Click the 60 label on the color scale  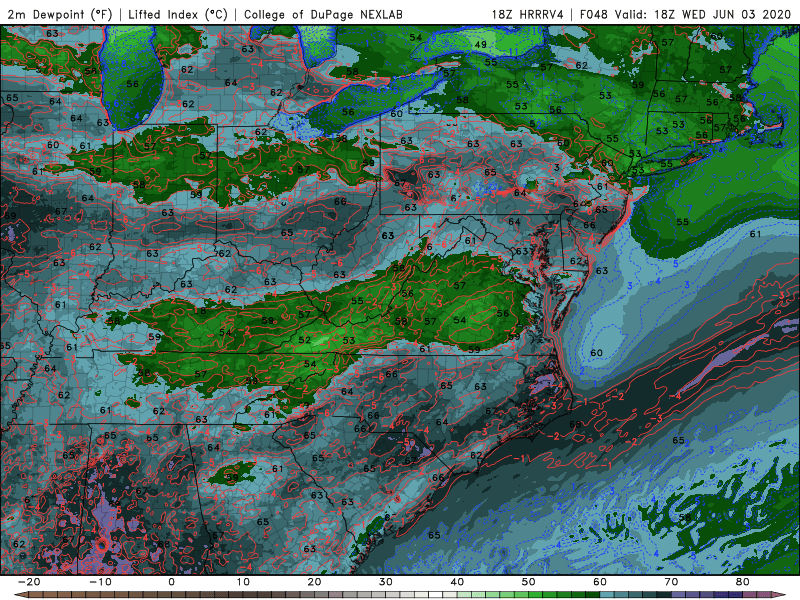click(600, 582)
